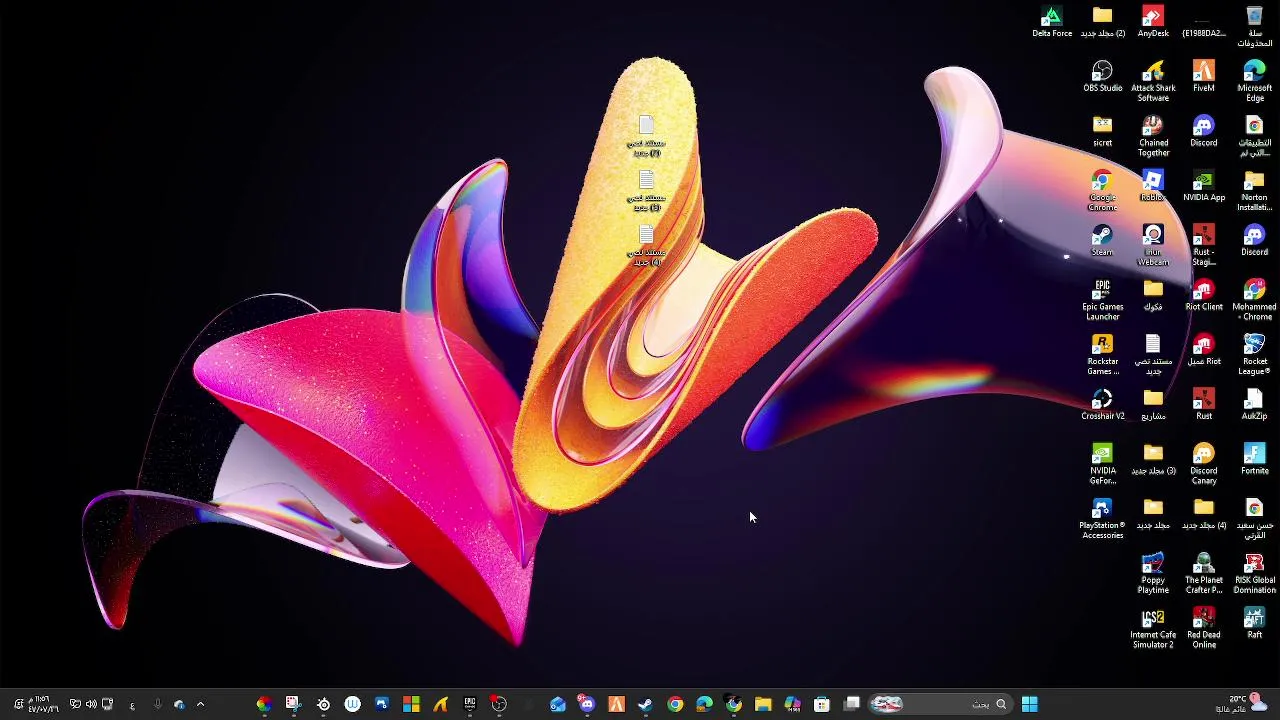Select the secret folder on desktop

(x=1102, y=132)
